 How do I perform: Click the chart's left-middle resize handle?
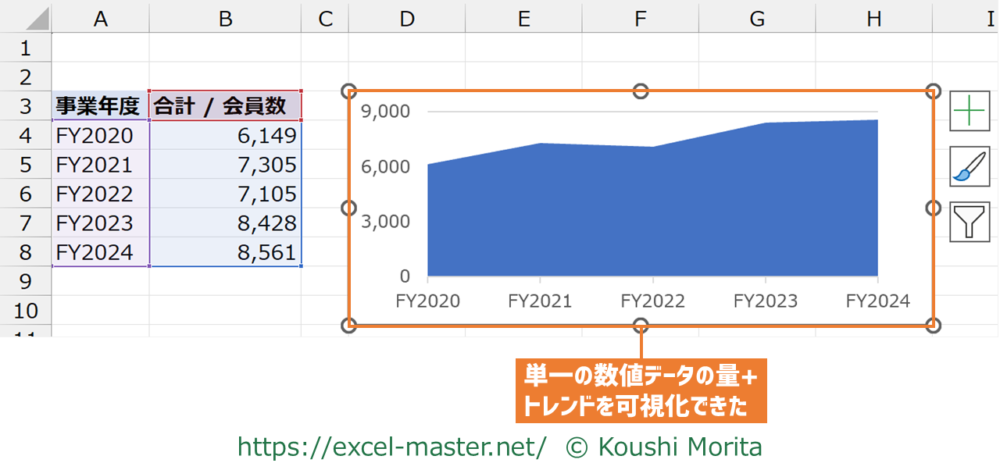coord(349,208)
